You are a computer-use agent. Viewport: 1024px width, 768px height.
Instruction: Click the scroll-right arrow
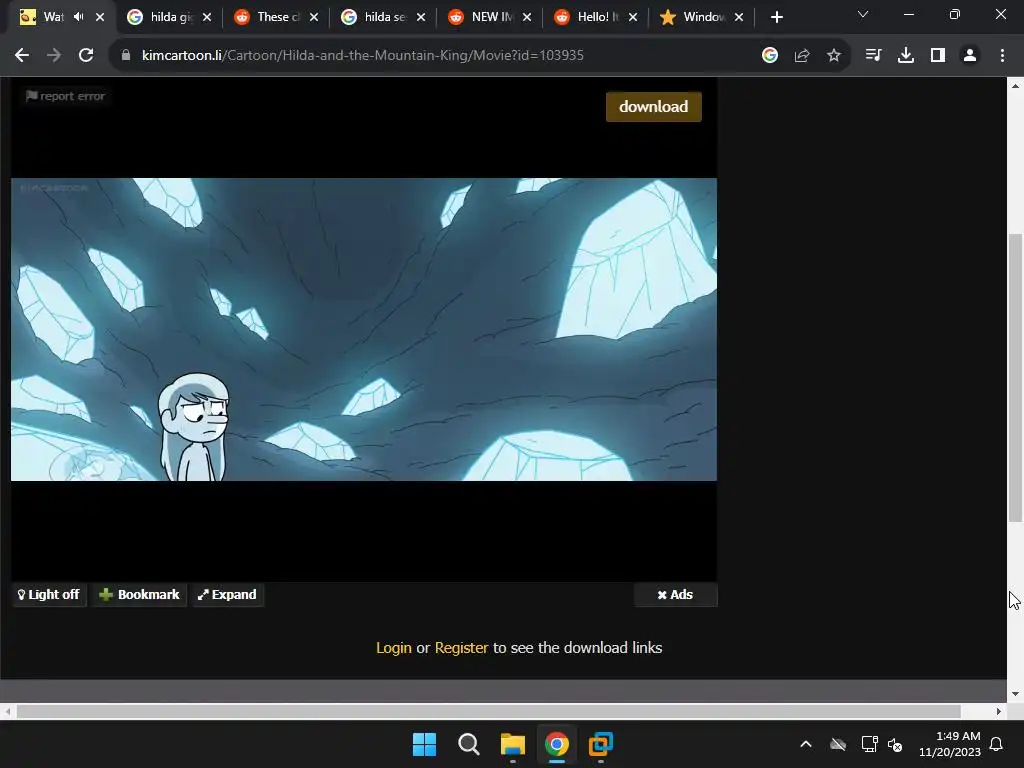(x=999, y=711)
